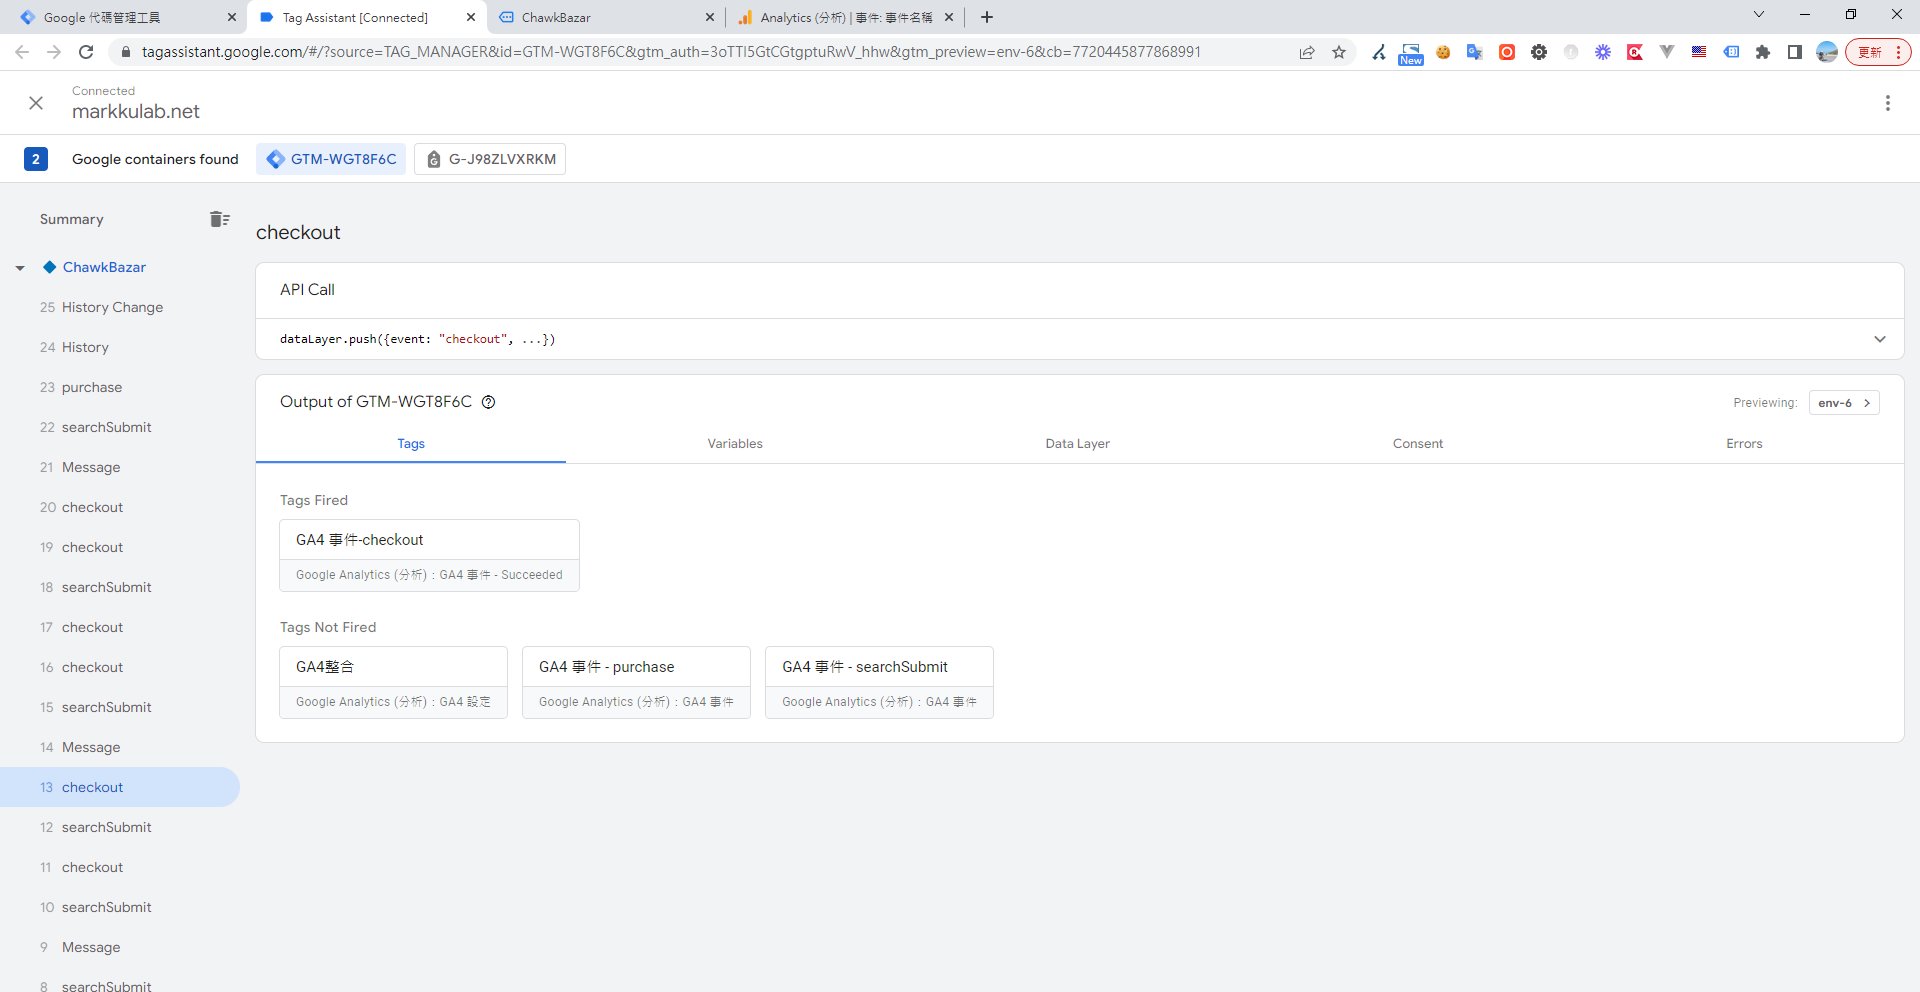Open the Consent tab

(1417, 444)
